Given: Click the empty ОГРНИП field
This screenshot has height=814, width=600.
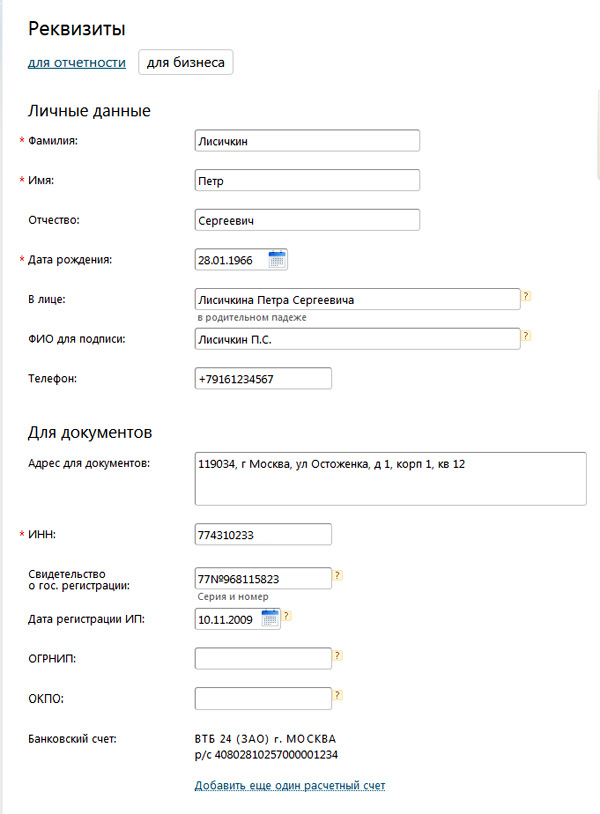Looking at the screenshot, I should [x=263, y=659].
